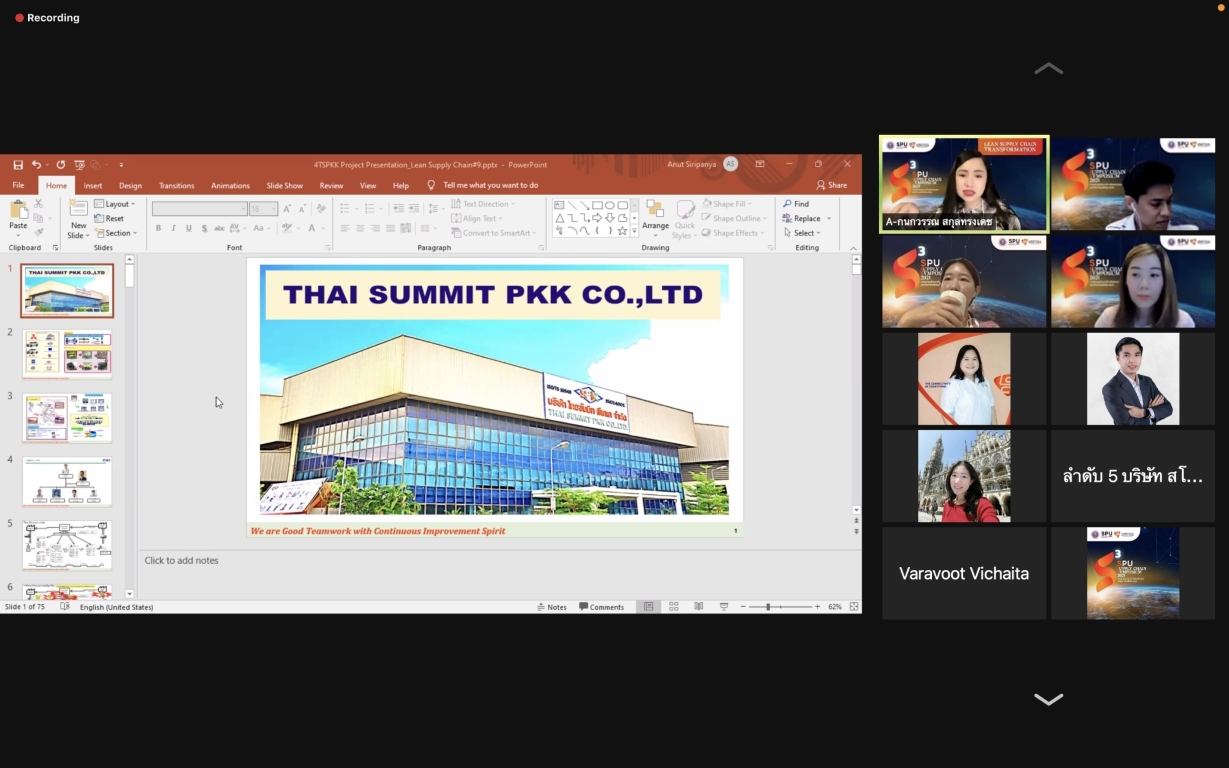
Task: Open the Shape Effects dropdown
Action: pyautogui.click(x=733, y=233)
